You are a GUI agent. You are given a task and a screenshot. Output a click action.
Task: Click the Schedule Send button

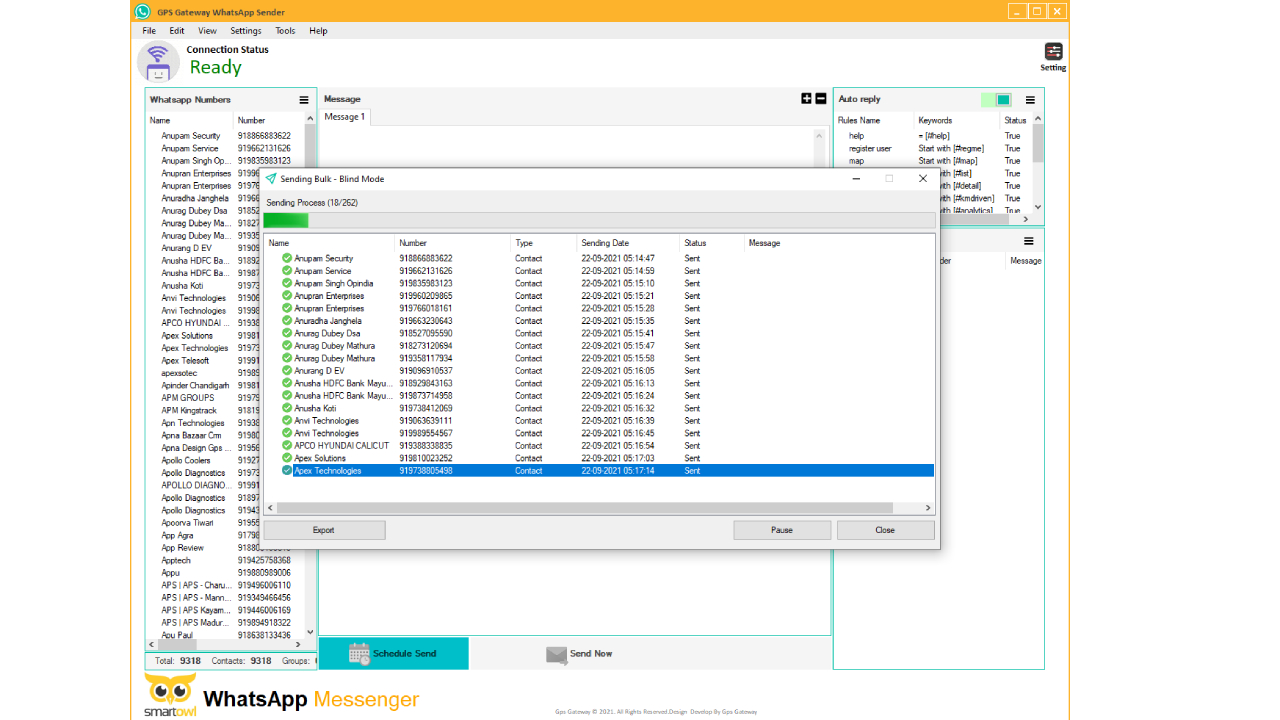[x=393, y=654]
